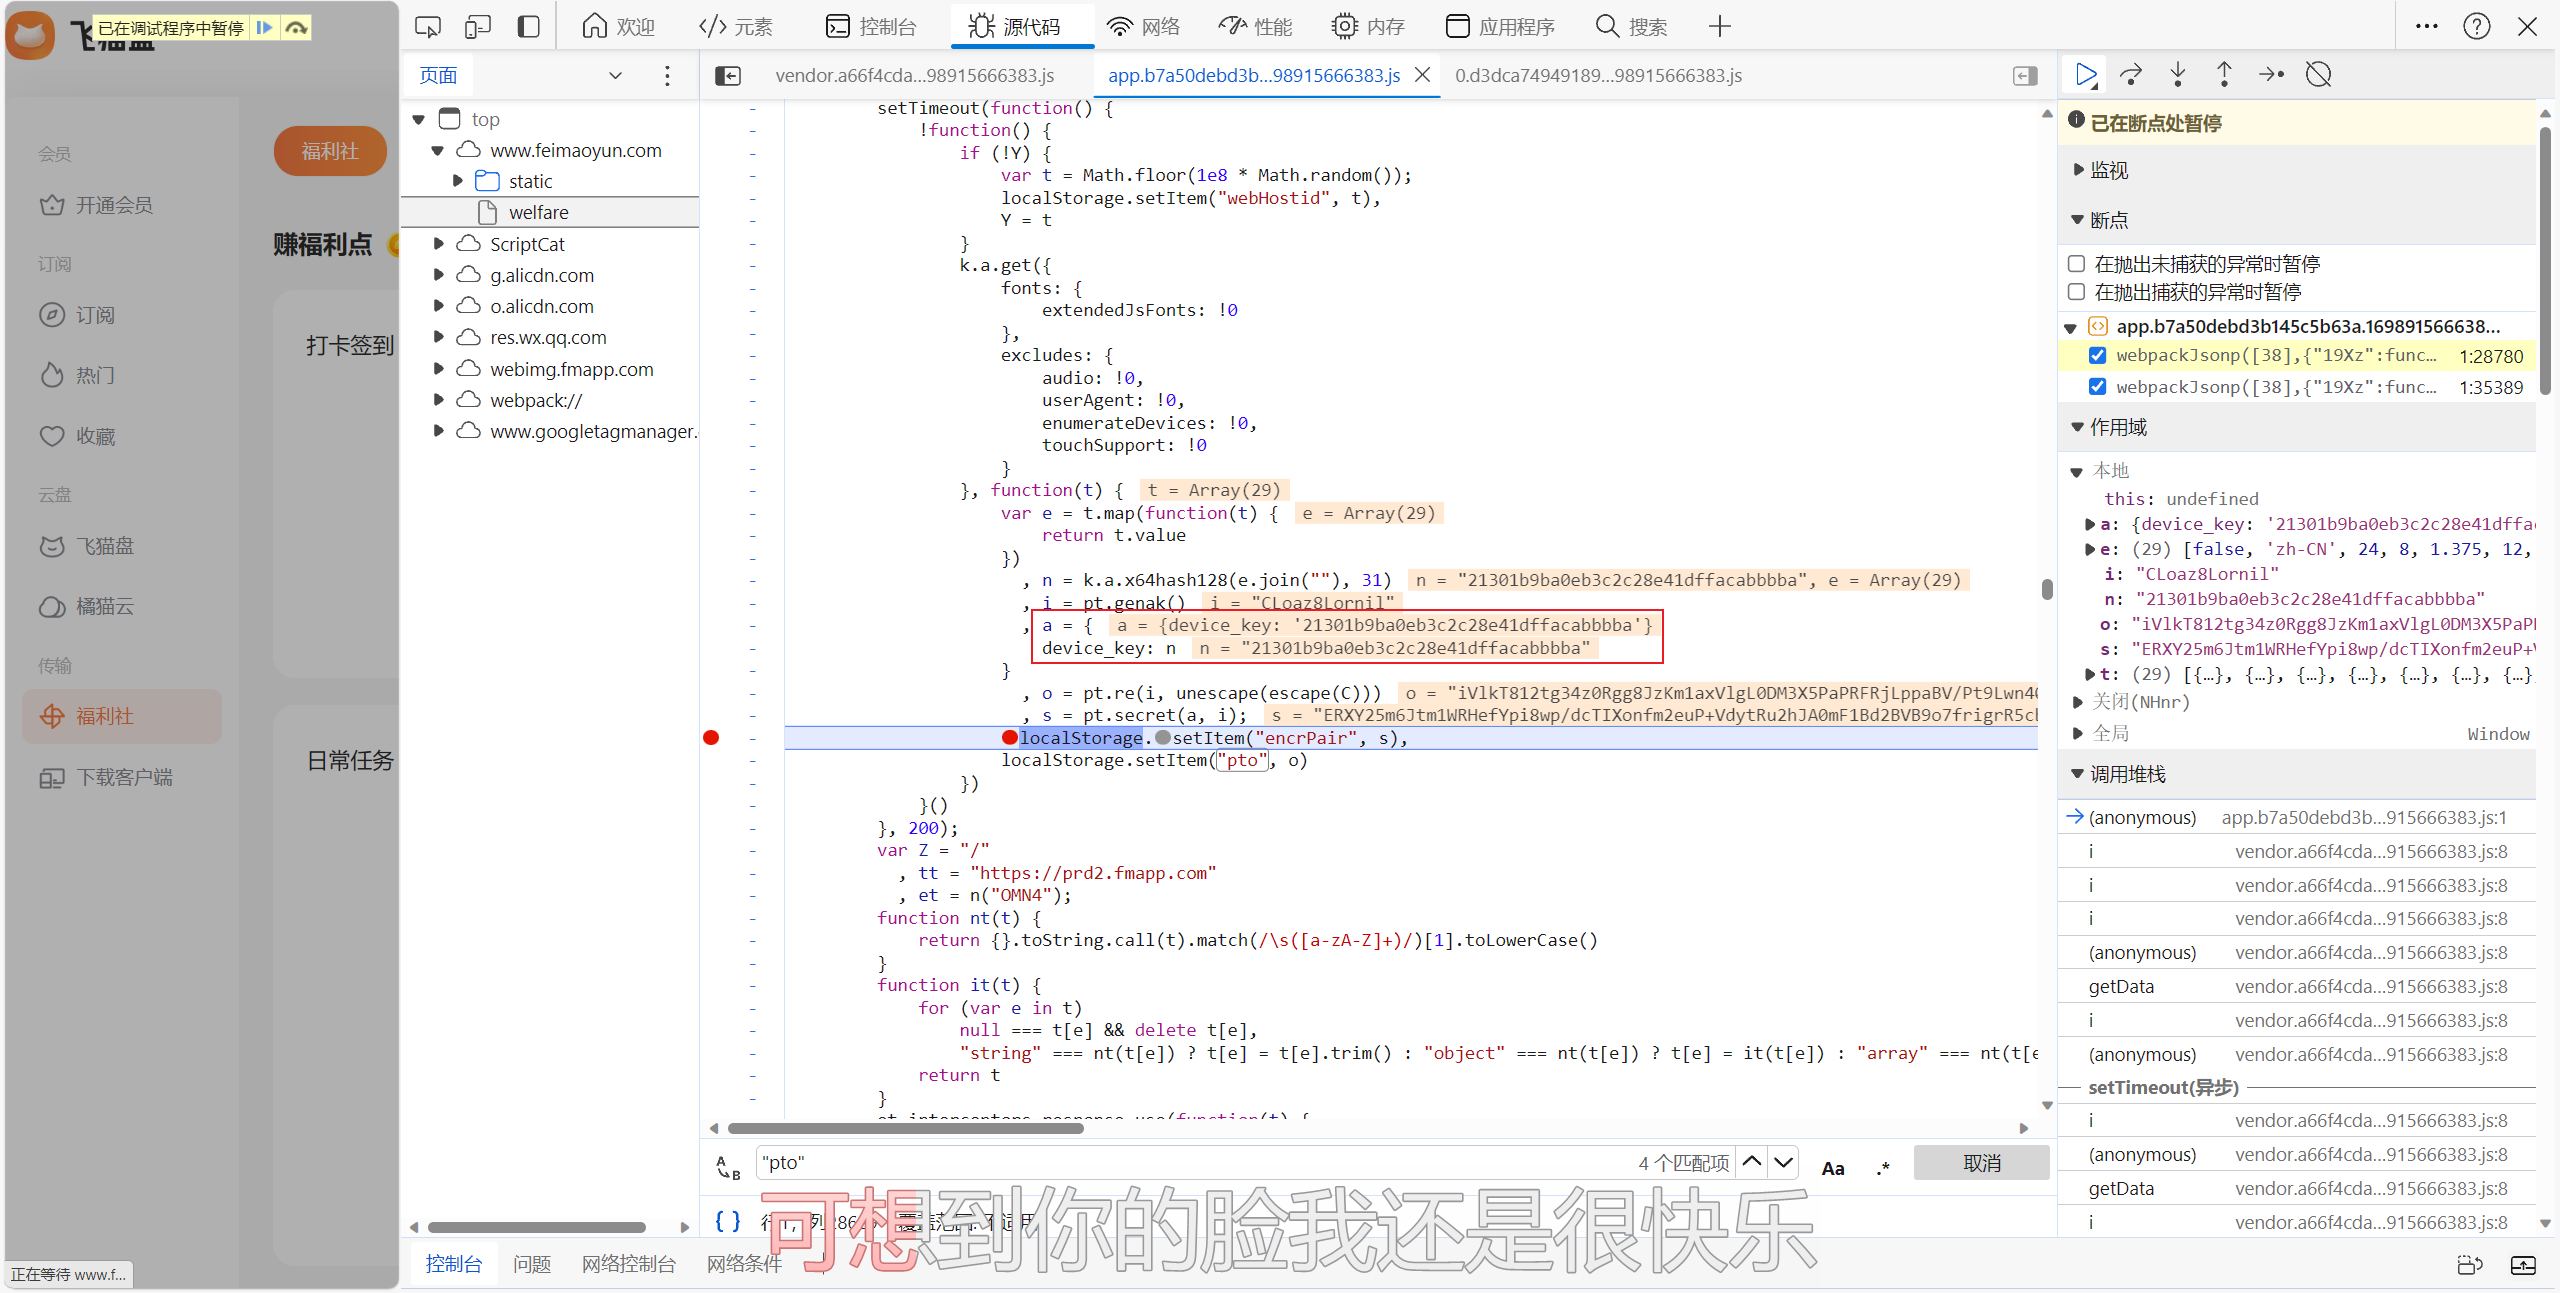Click the step out of function icon

click(2224, 75)
